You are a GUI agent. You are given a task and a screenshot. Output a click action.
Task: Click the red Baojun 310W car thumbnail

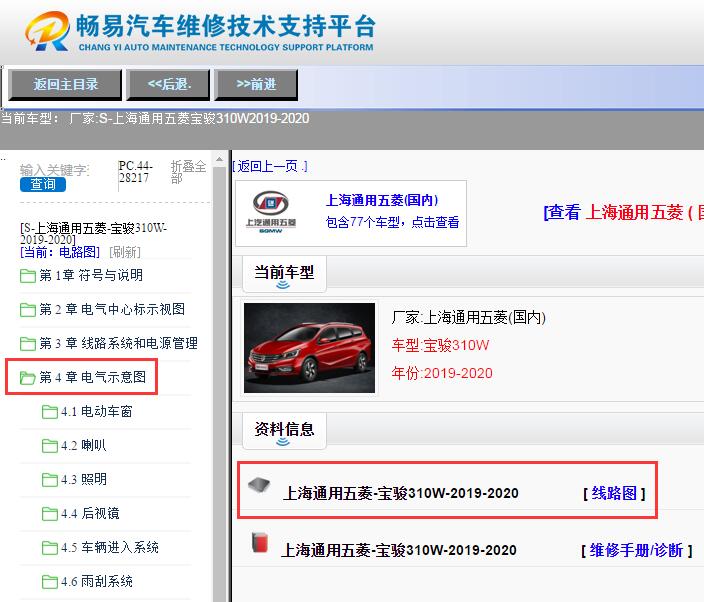coord(309,347)
